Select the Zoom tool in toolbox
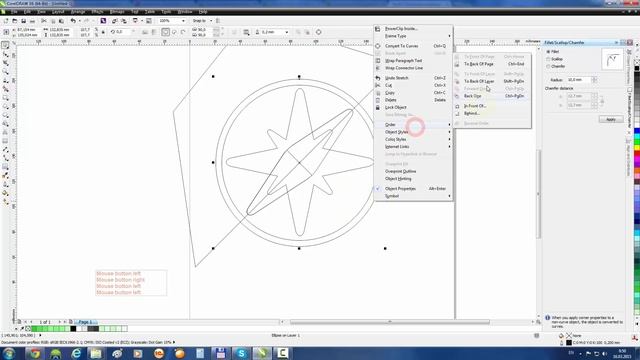 (5, 72)
